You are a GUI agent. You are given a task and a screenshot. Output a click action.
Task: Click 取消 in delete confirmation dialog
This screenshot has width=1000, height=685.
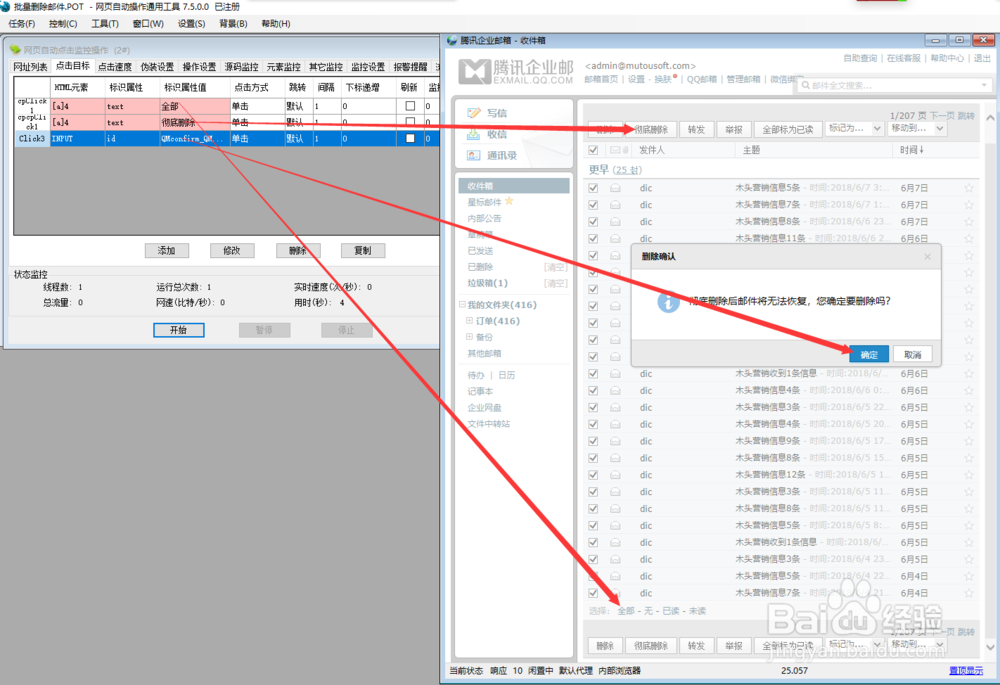(913, 355)
